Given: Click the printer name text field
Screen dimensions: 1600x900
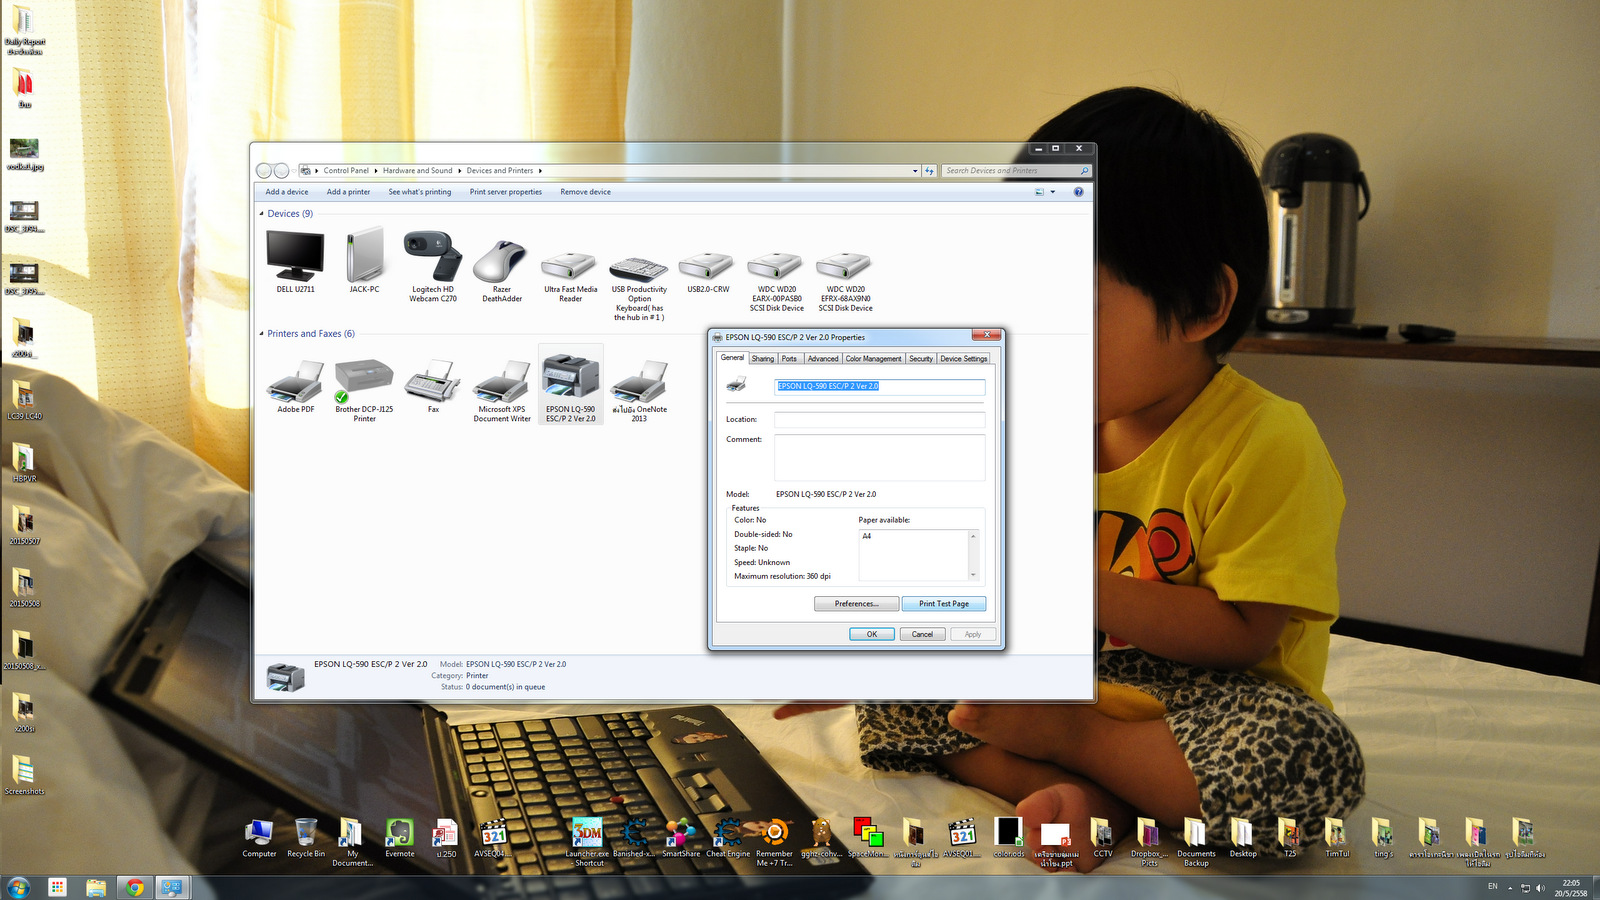Looking at the screenshot, I should pos(880,386).
